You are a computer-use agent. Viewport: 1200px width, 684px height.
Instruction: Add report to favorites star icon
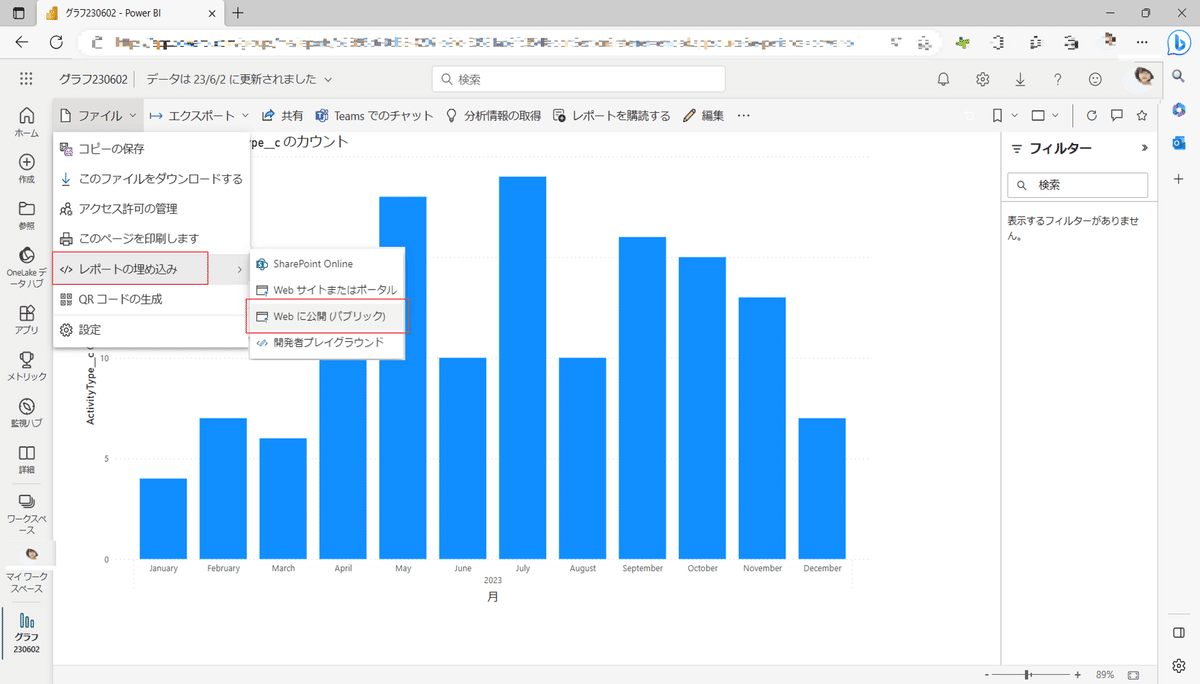coord(1142,115)
